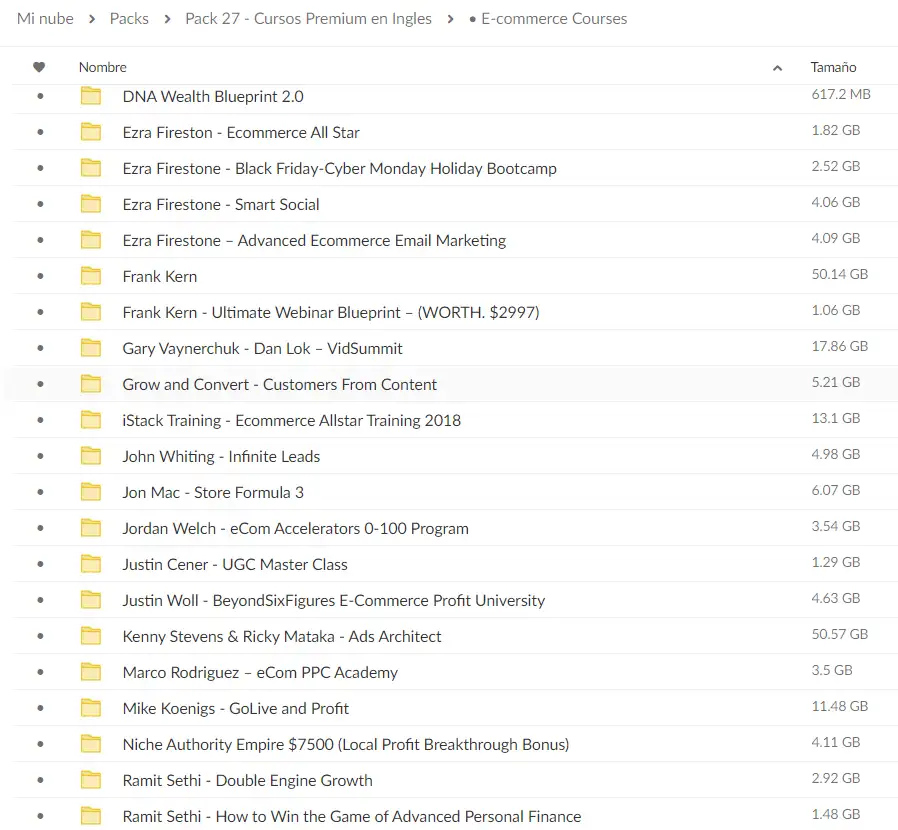Open Niche Authority Empire folder icon
This screenshot has width=898, height=830.
[x=90, y=744]
